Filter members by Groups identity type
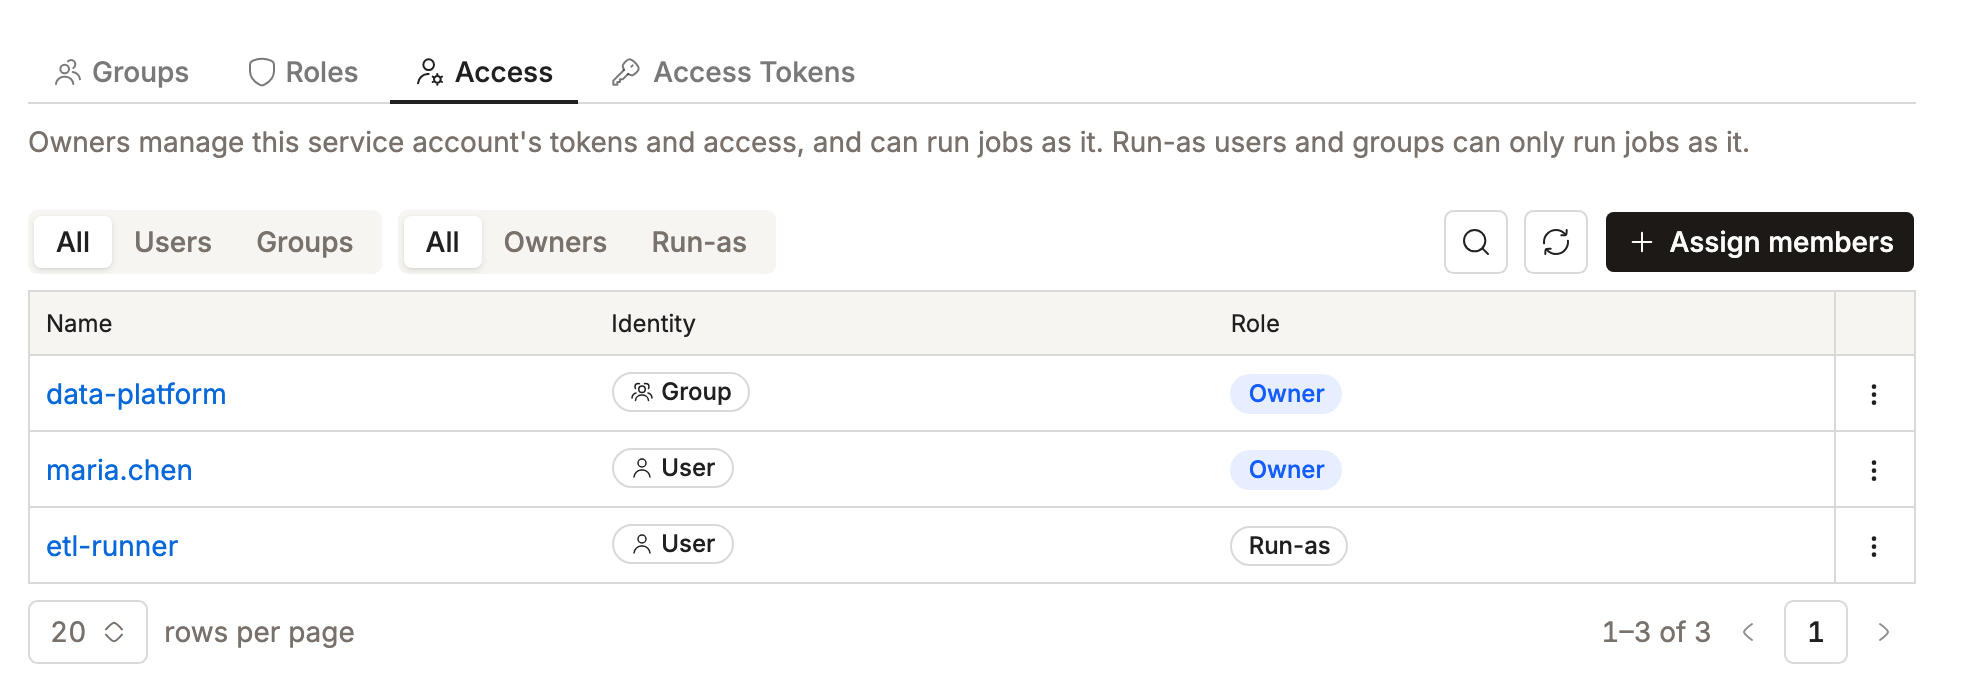 tap(305, 242)
